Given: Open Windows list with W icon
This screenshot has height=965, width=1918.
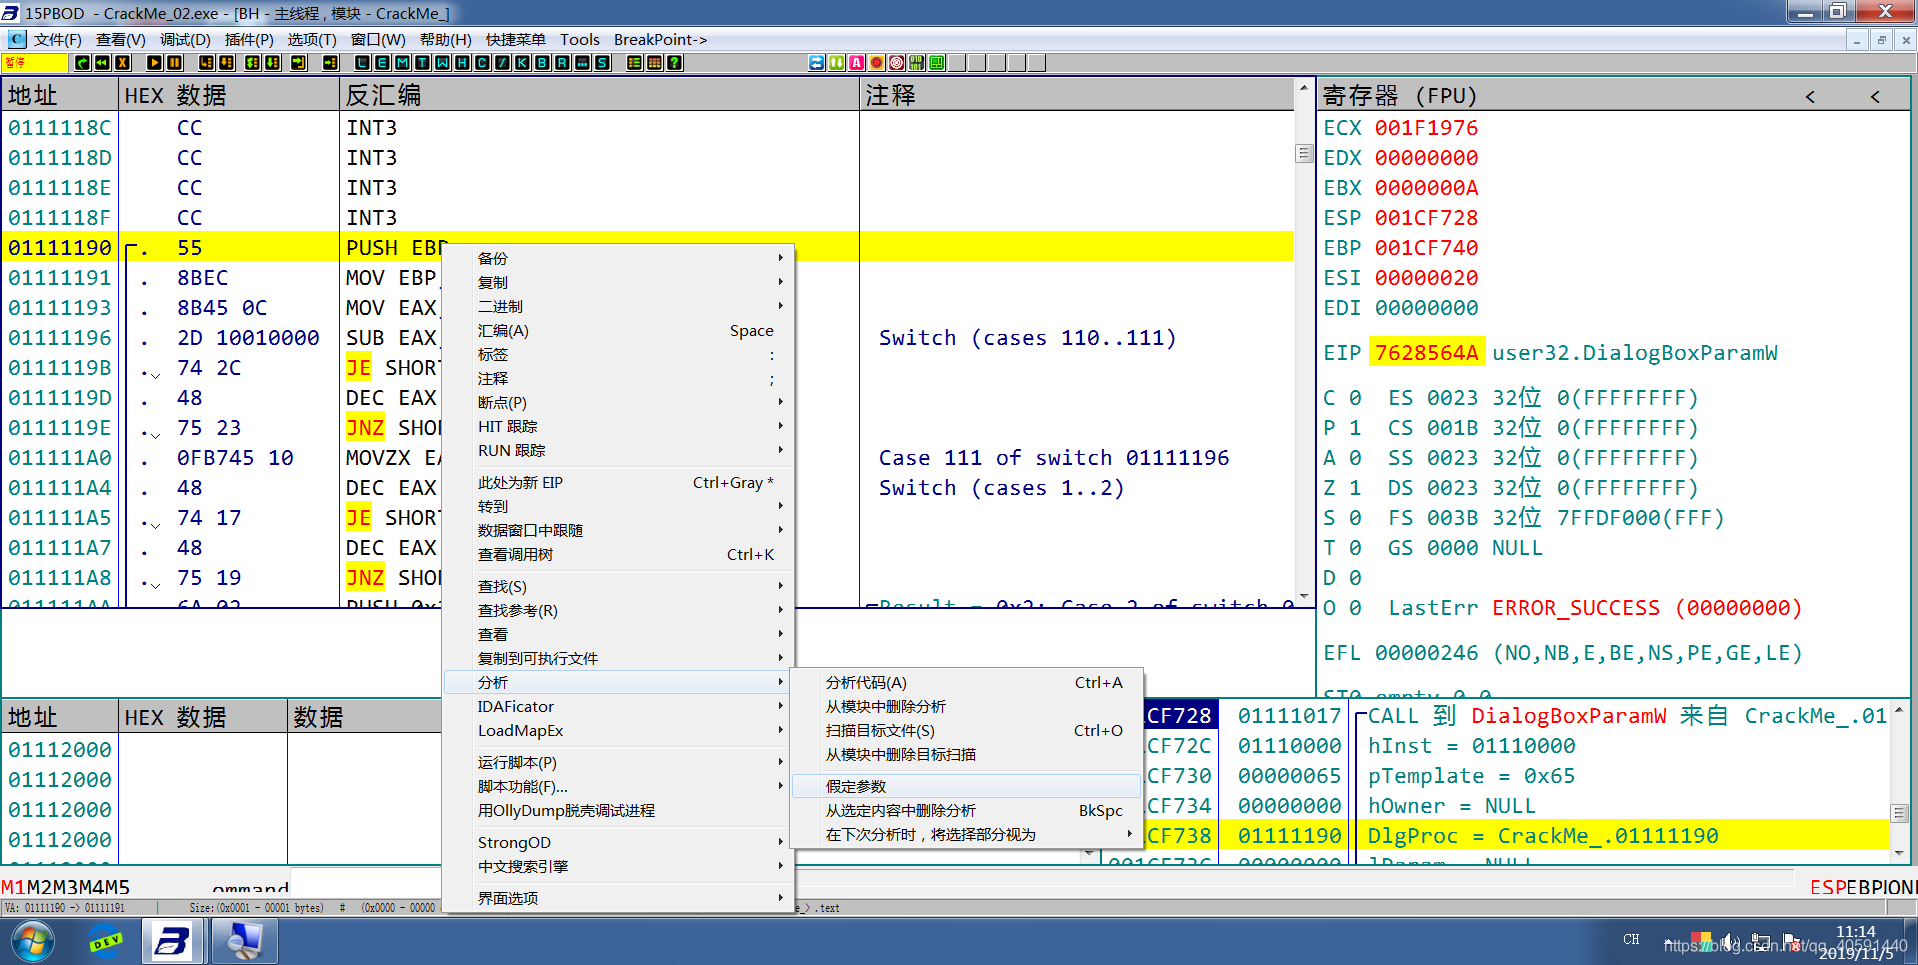Looking at the screenshot, I should [442, 62].
